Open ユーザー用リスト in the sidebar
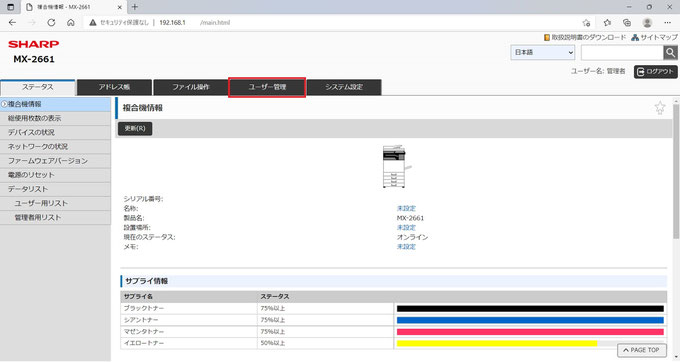 point(55,203)
